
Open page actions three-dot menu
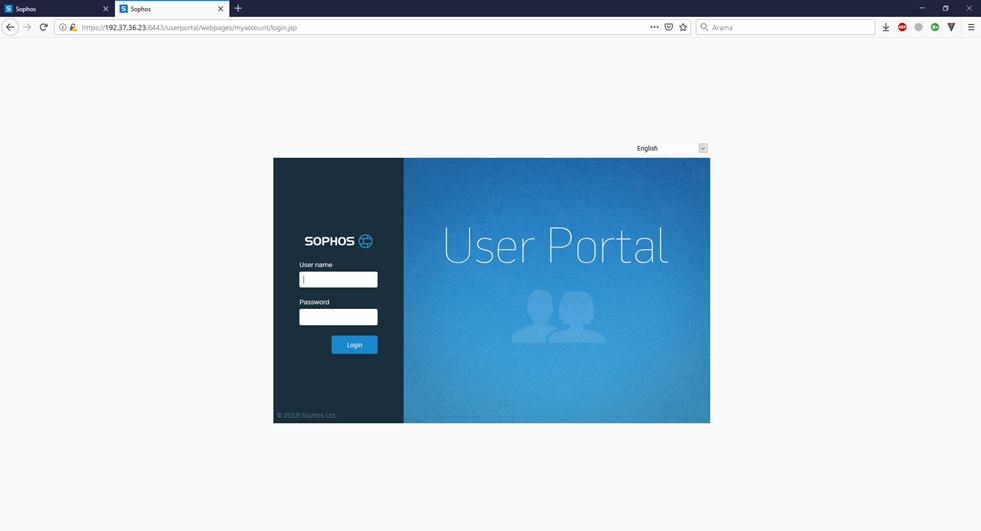click(x=654, y=27)
